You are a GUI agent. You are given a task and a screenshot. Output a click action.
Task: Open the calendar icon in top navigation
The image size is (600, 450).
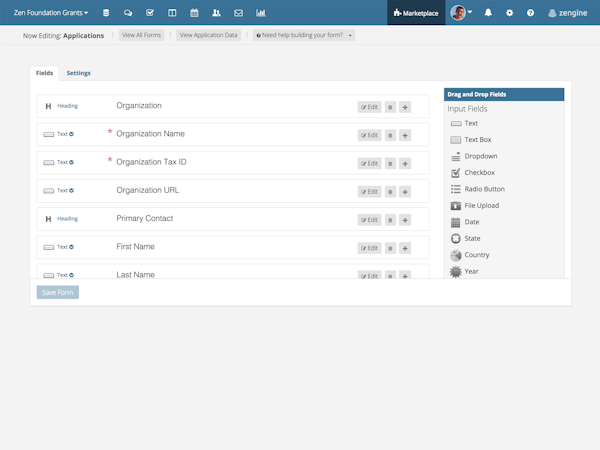[x=194, y=13]
